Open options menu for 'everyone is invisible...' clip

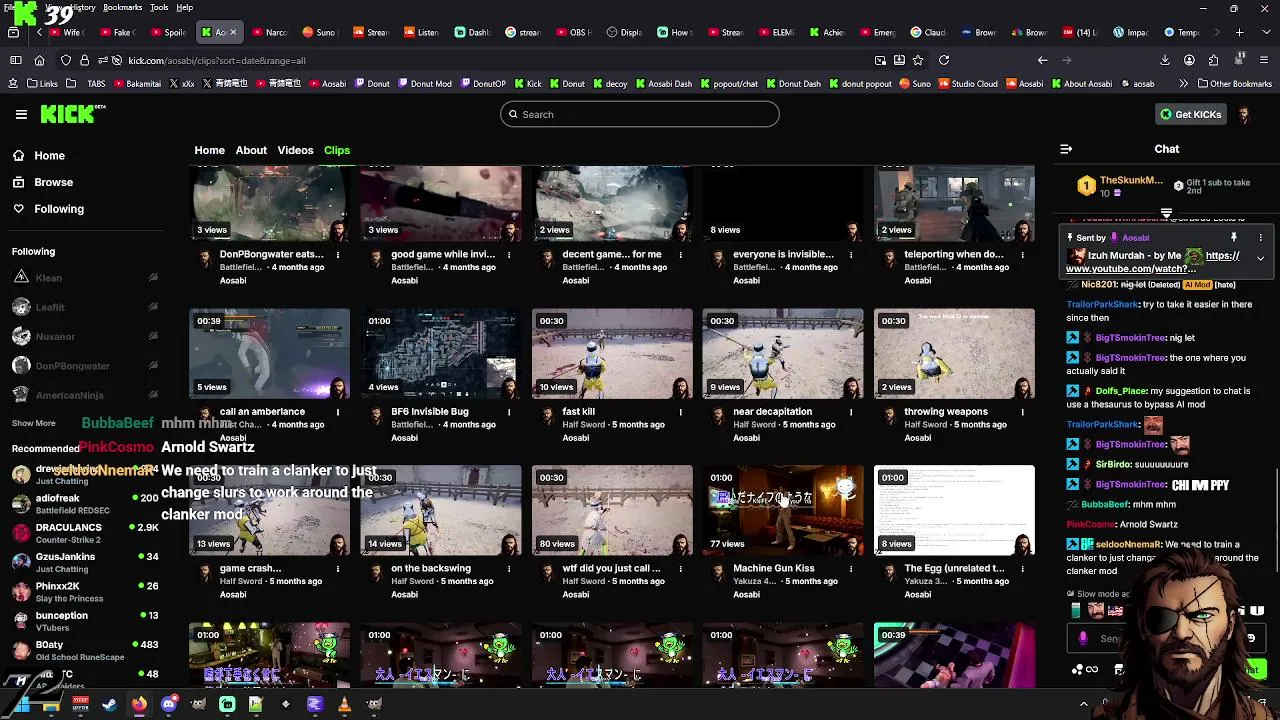[851, 255]
